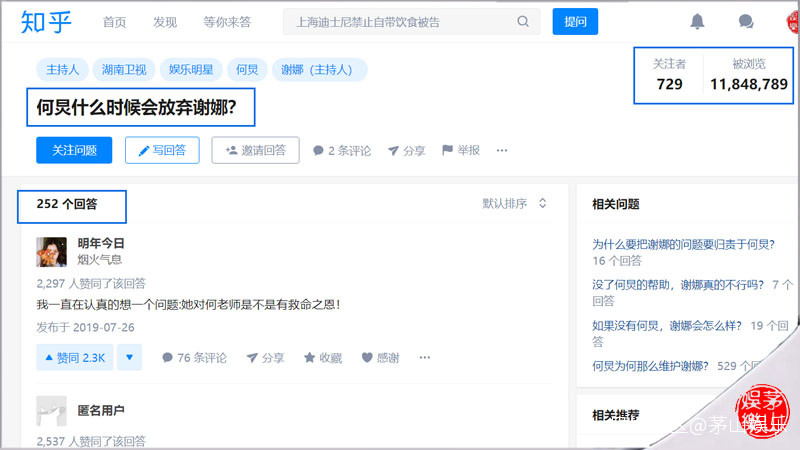The height and width of the screenshot is (450, 800).
Task: Open the notifications bell icon
Action: coord(697,21)
